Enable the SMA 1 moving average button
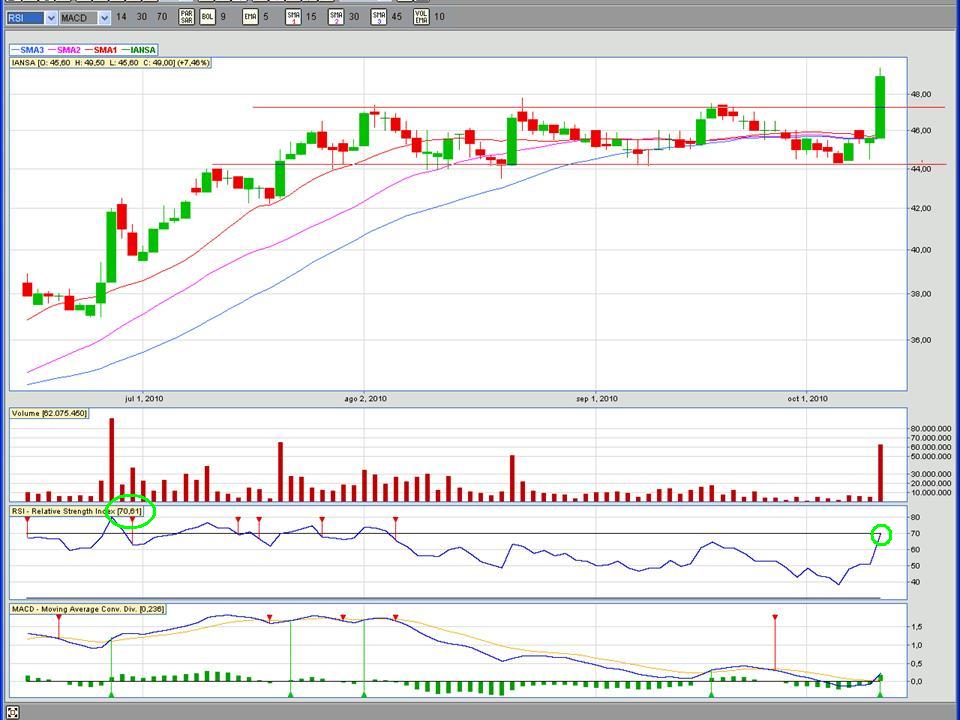 (293, 17)
